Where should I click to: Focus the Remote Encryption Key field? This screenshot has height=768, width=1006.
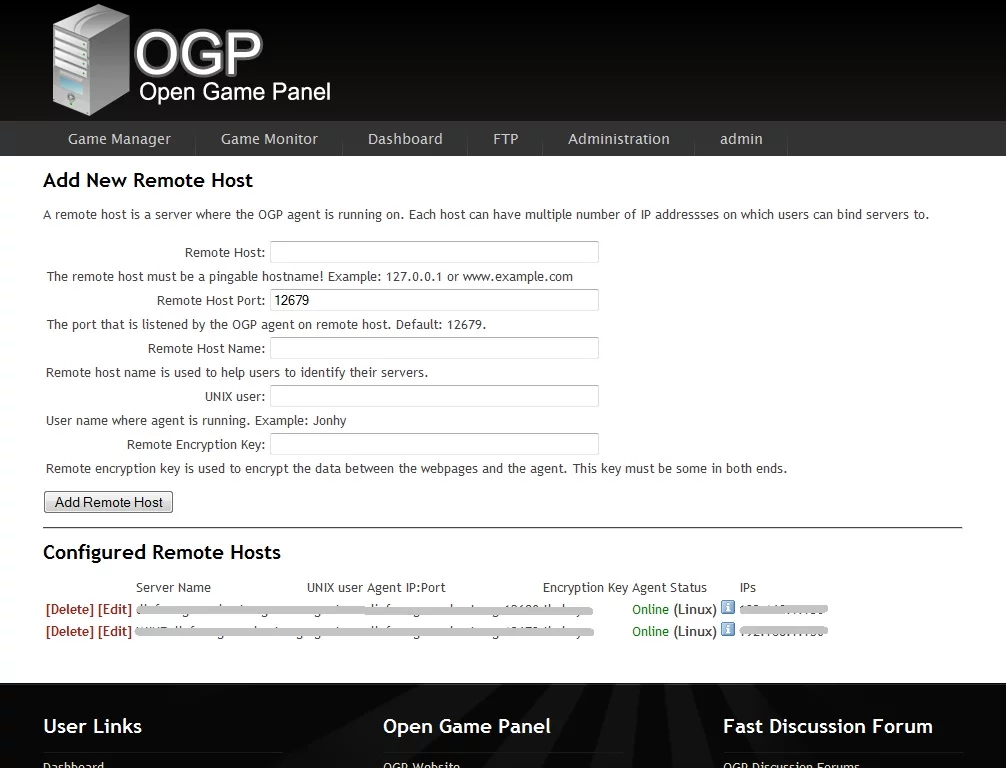[434, 444]
